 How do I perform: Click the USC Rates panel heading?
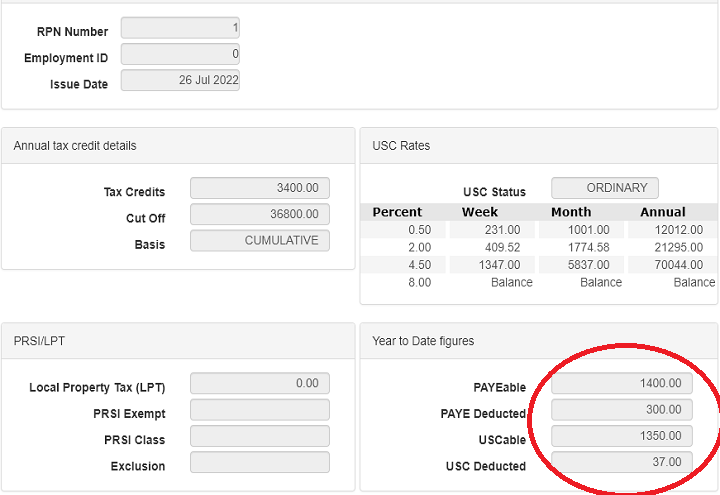coord(401,146)
